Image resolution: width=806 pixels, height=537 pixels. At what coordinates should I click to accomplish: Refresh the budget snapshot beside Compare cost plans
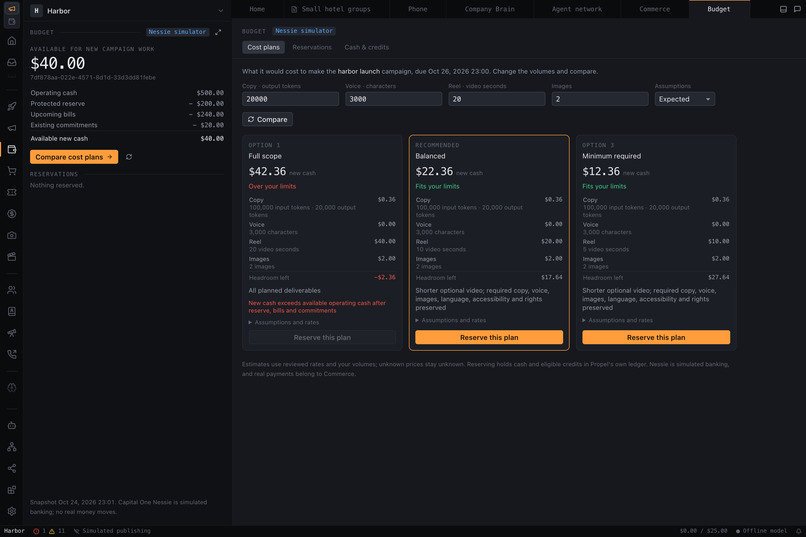(x=129, y=157)
